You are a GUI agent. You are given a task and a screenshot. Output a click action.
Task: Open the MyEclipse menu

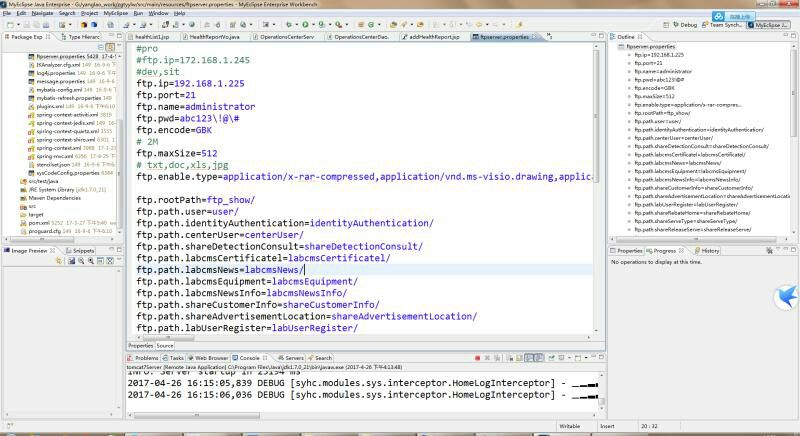[x=116, y=13]
